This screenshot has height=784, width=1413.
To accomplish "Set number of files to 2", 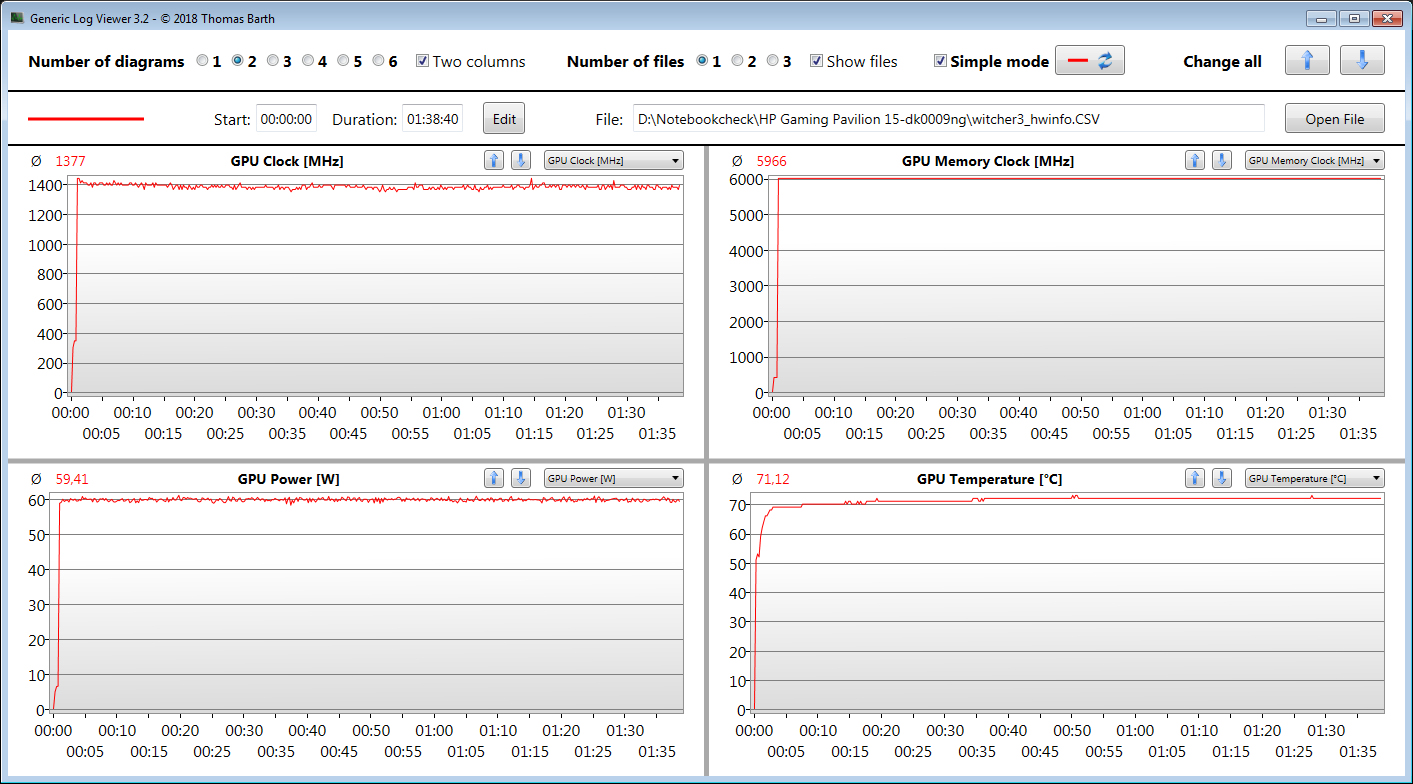I will pos(738,61).
